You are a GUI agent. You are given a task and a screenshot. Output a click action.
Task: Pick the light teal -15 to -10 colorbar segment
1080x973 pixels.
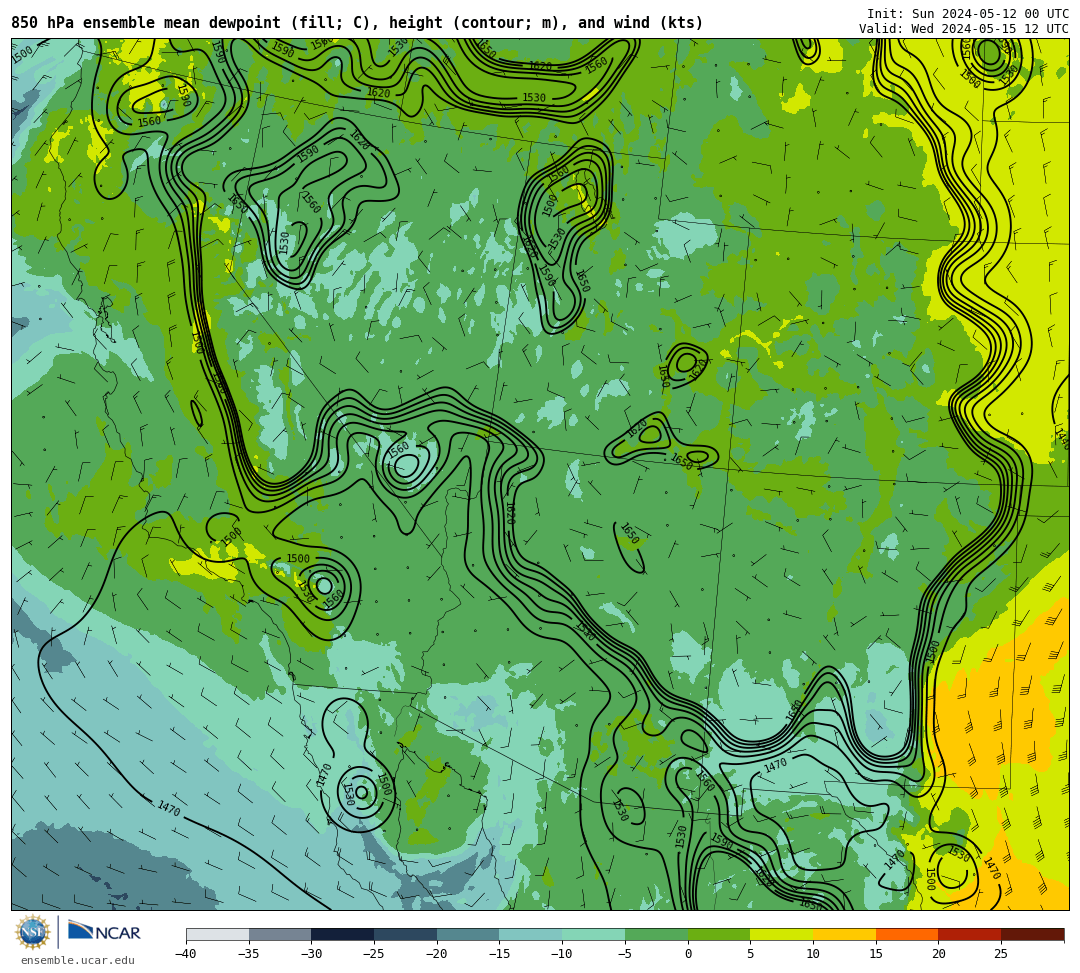(x=531, y=934)
